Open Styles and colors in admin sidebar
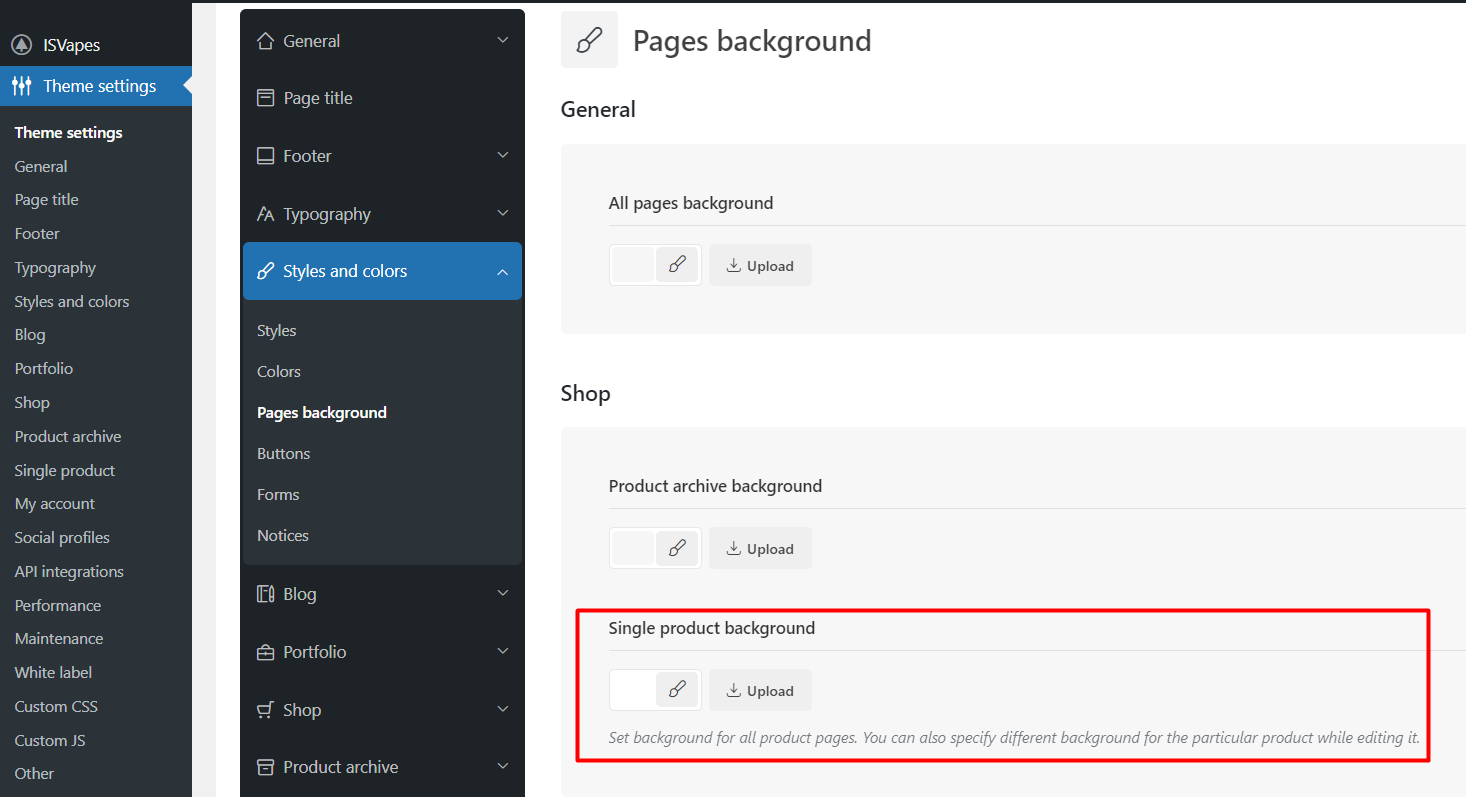1466x797 pixels. tap(72, 302)
